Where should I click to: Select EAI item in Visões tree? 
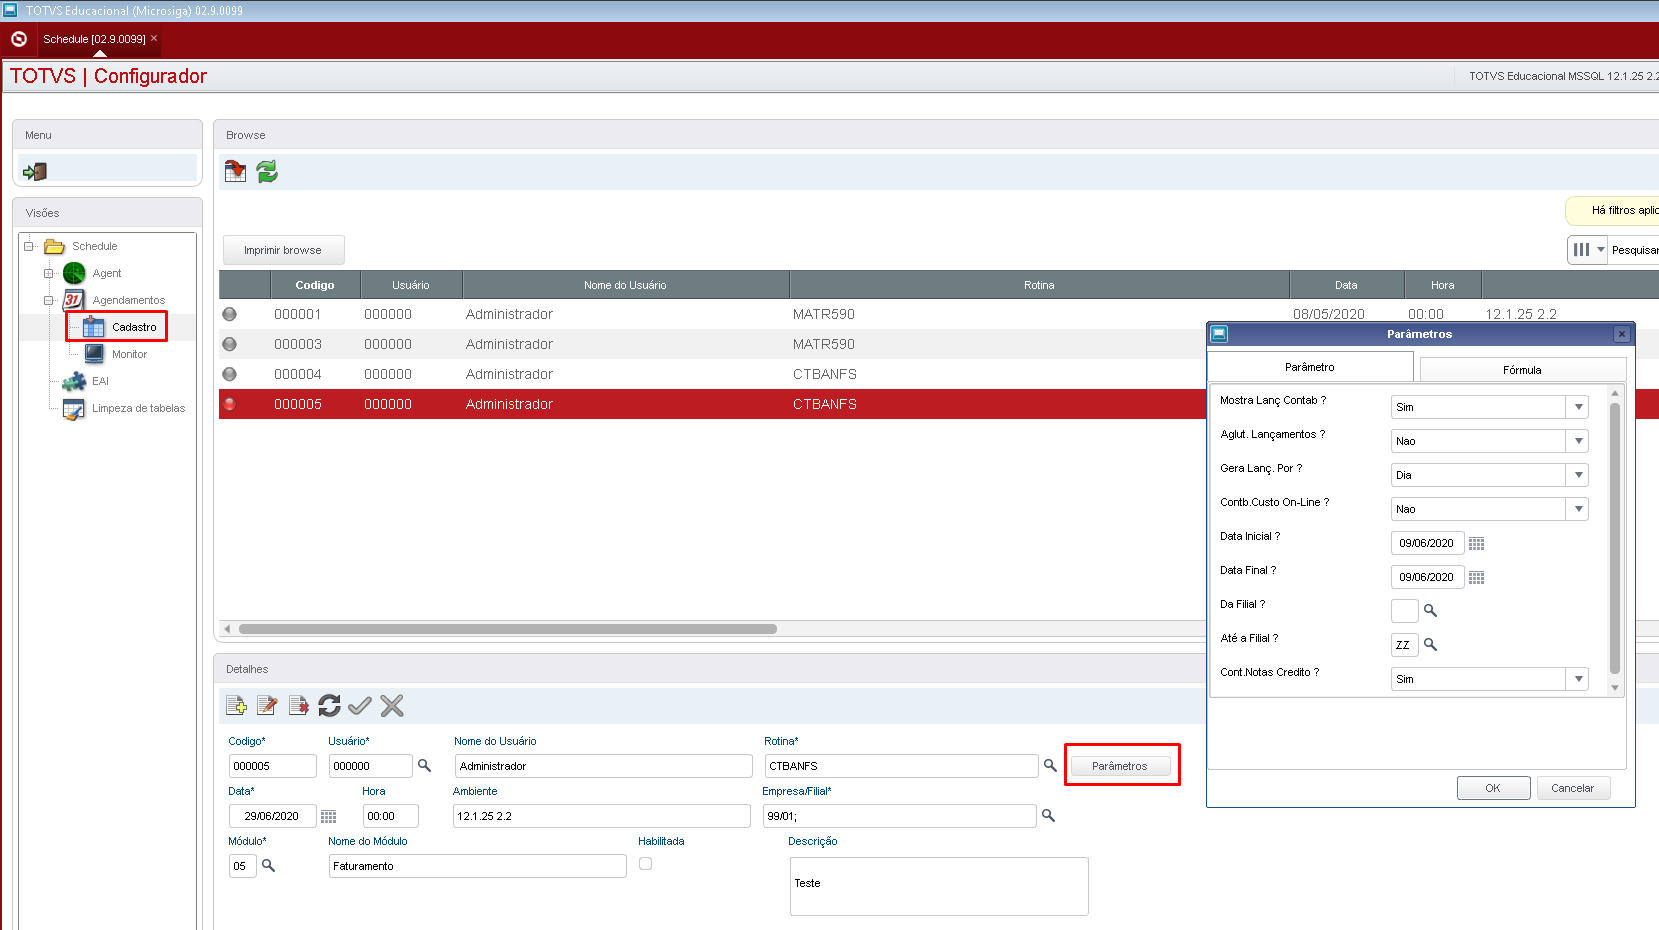tap(100, 381)
